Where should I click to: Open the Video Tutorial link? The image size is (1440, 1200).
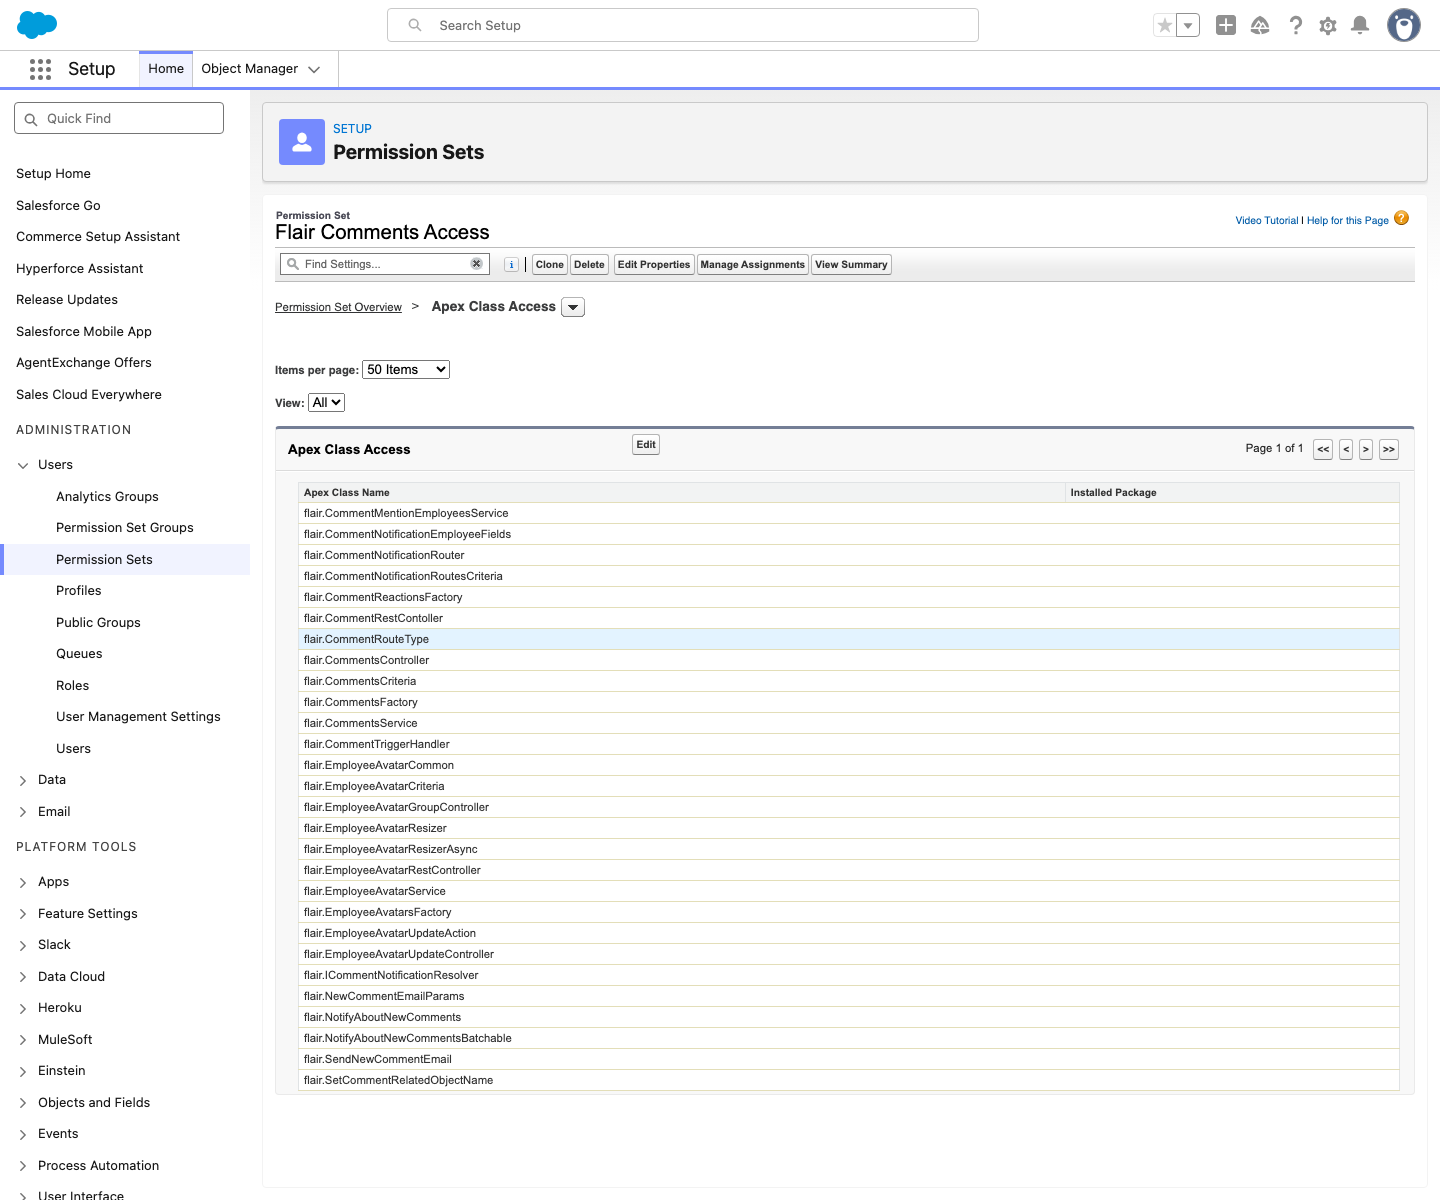click(x=1267, y=220)
